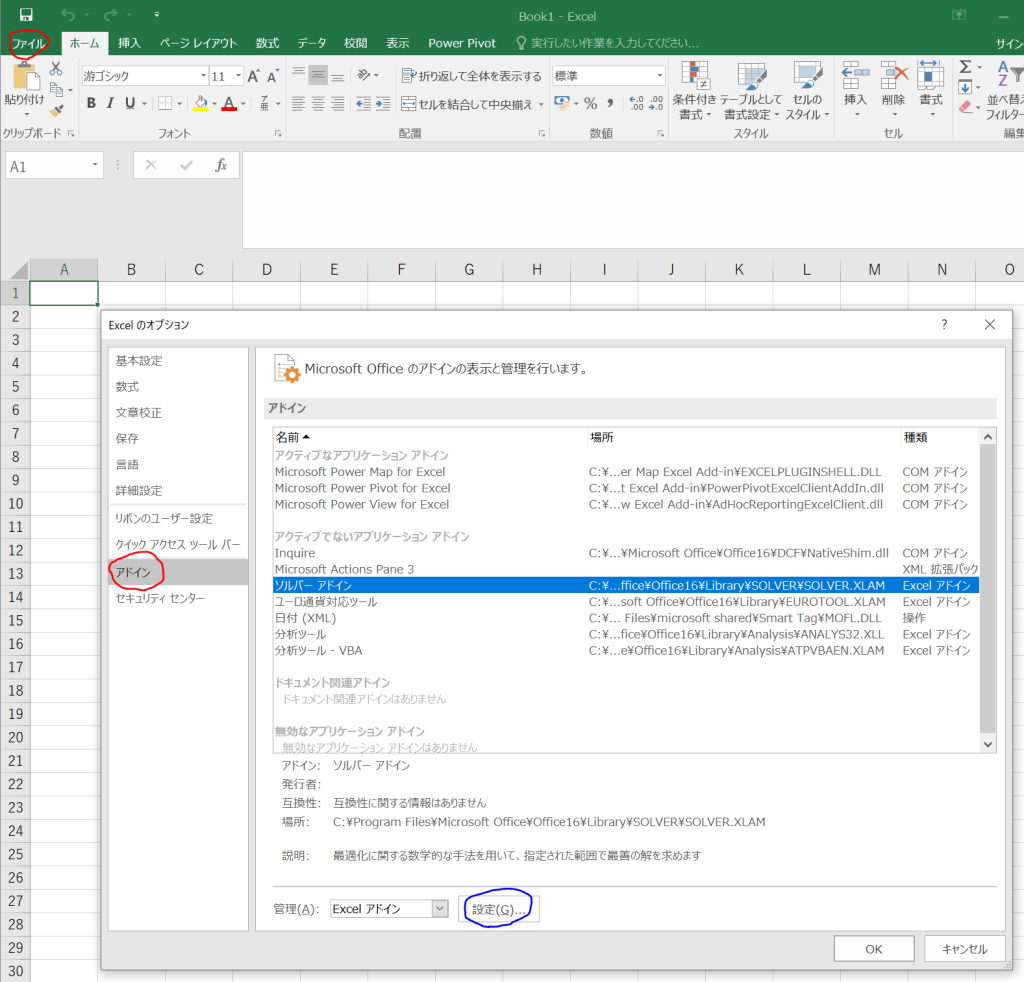
Task: Switch to the ページ レイアウト tab
Action: [198, 43]
